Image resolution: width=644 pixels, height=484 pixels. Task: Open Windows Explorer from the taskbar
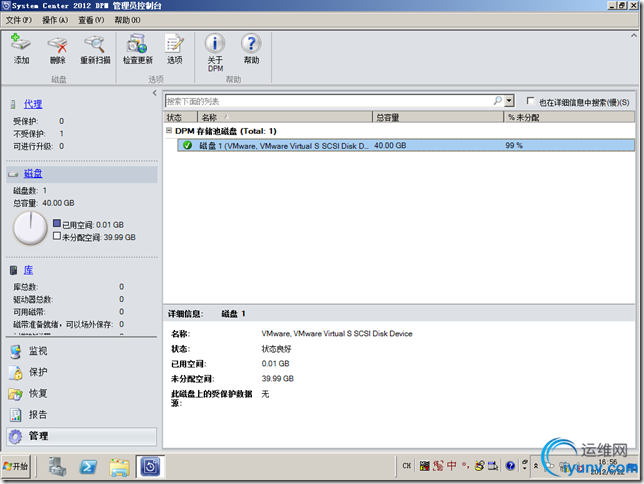pos(120,467)
